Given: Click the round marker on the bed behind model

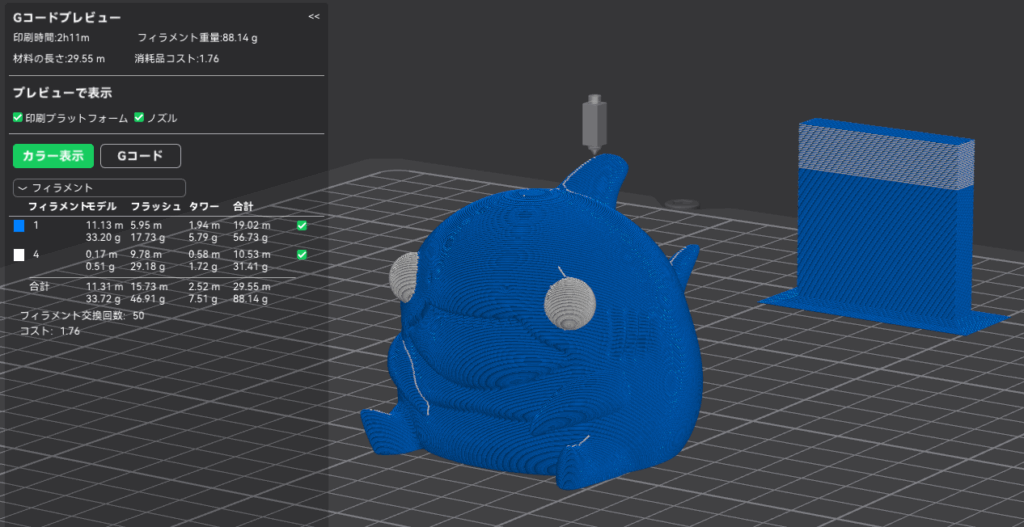Looking at the screenshot, I should point(682,204).
